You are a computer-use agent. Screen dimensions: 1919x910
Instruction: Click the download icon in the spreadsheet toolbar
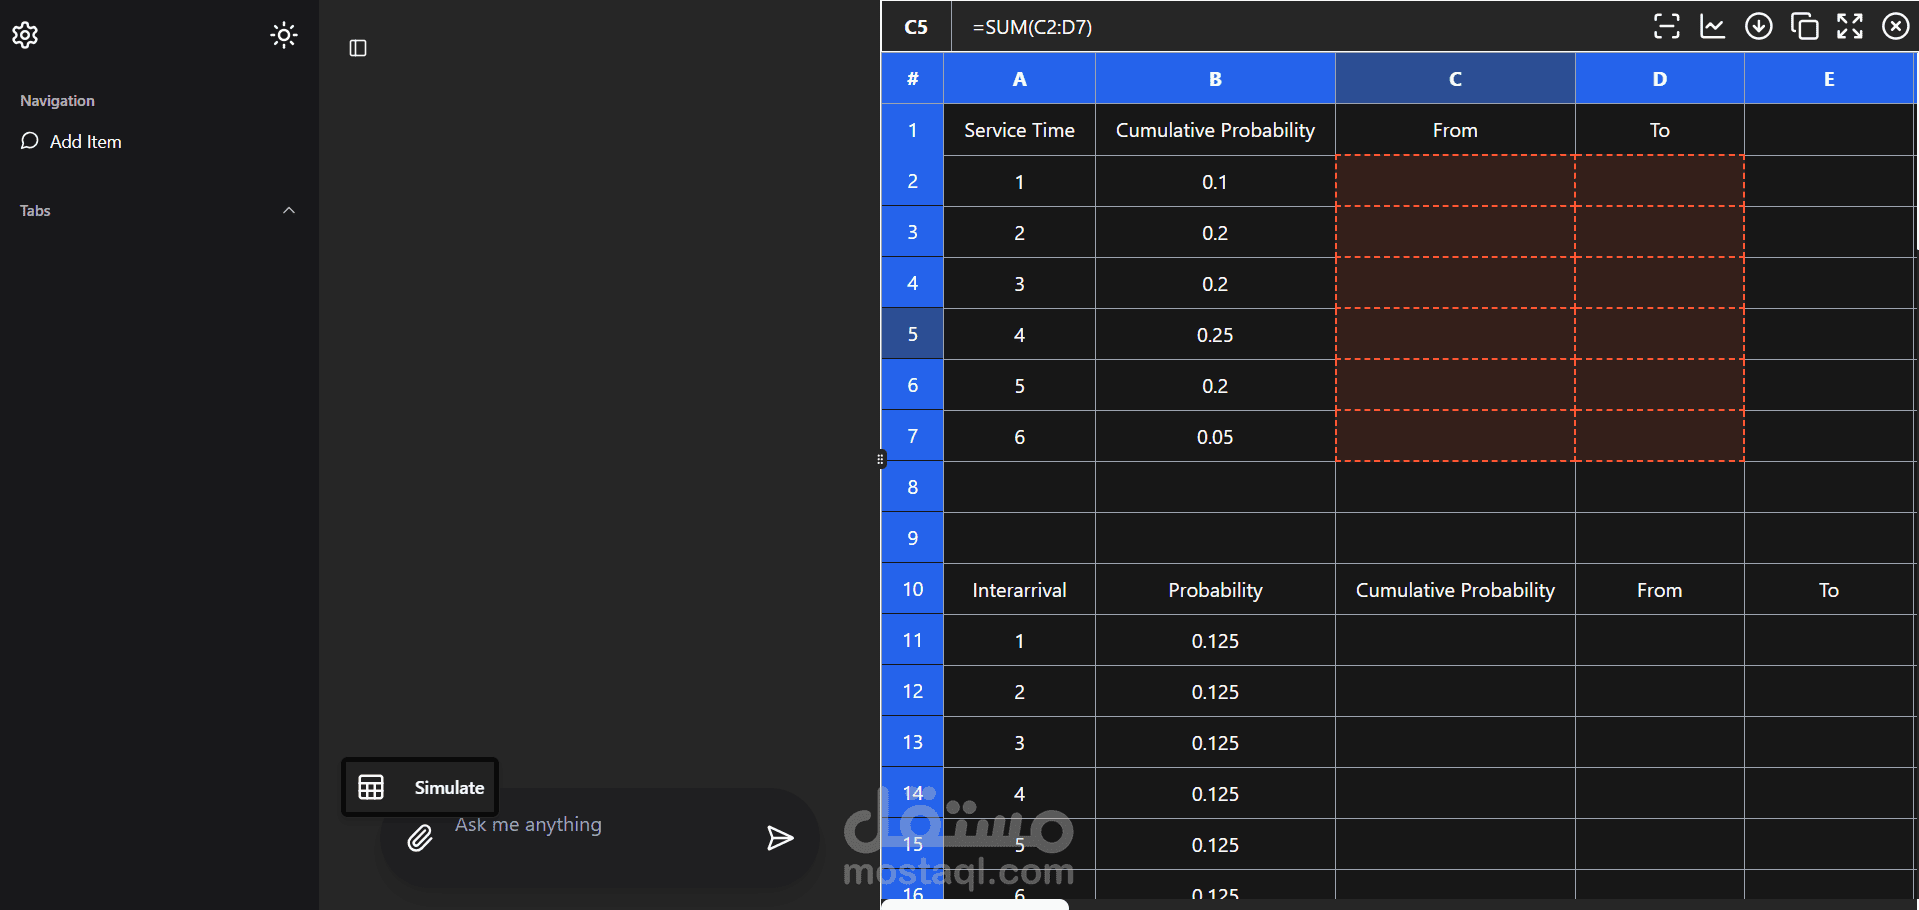[1758, 26]
